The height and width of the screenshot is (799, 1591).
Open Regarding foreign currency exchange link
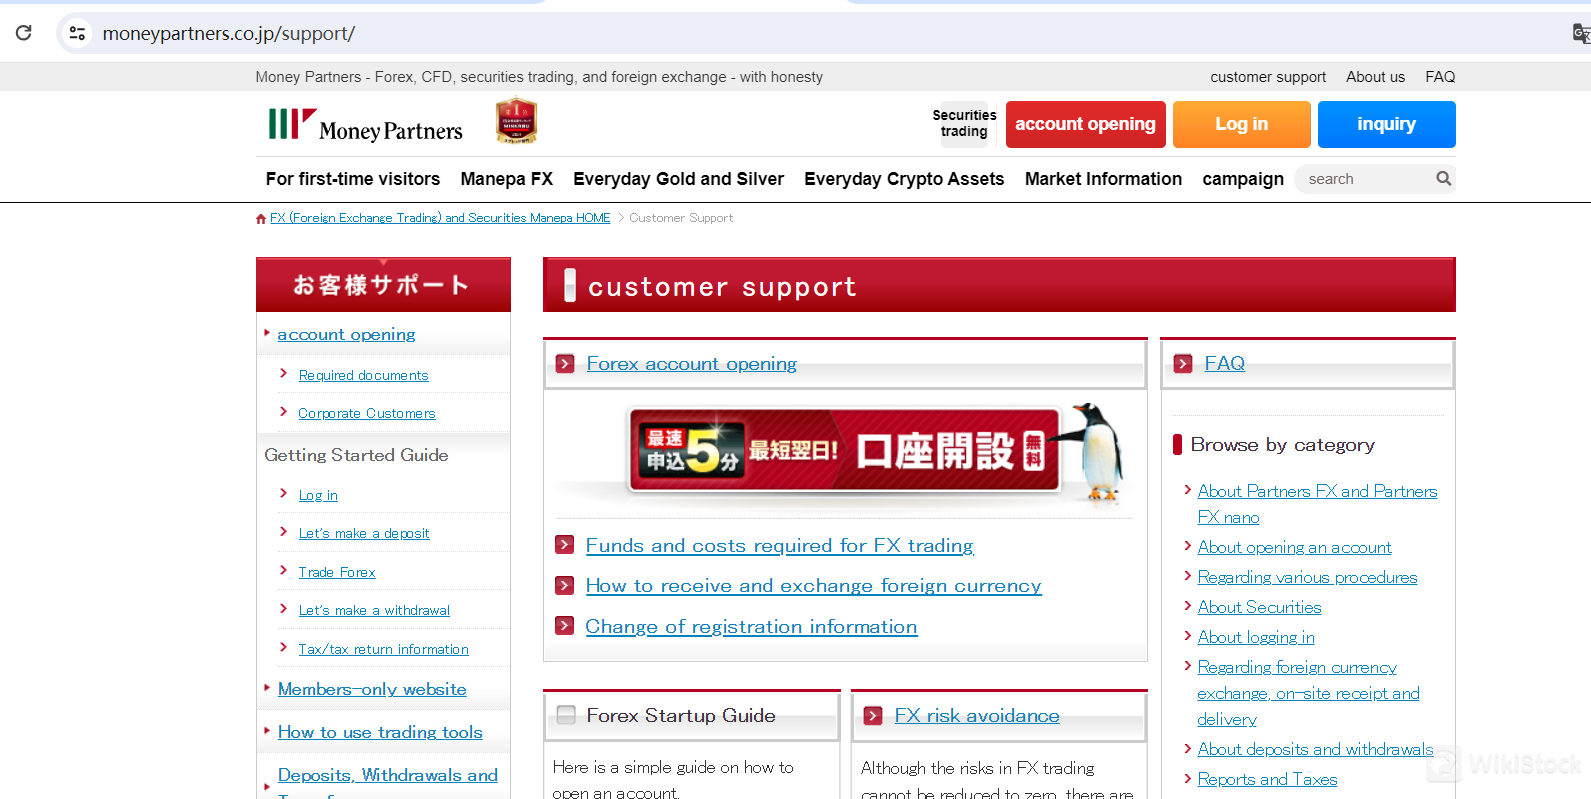pos(1308,693)
